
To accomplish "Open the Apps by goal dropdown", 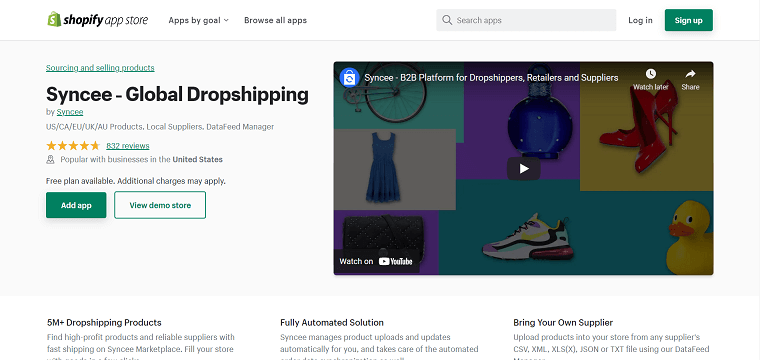I will pyautogui.click(x=198, y=20).
